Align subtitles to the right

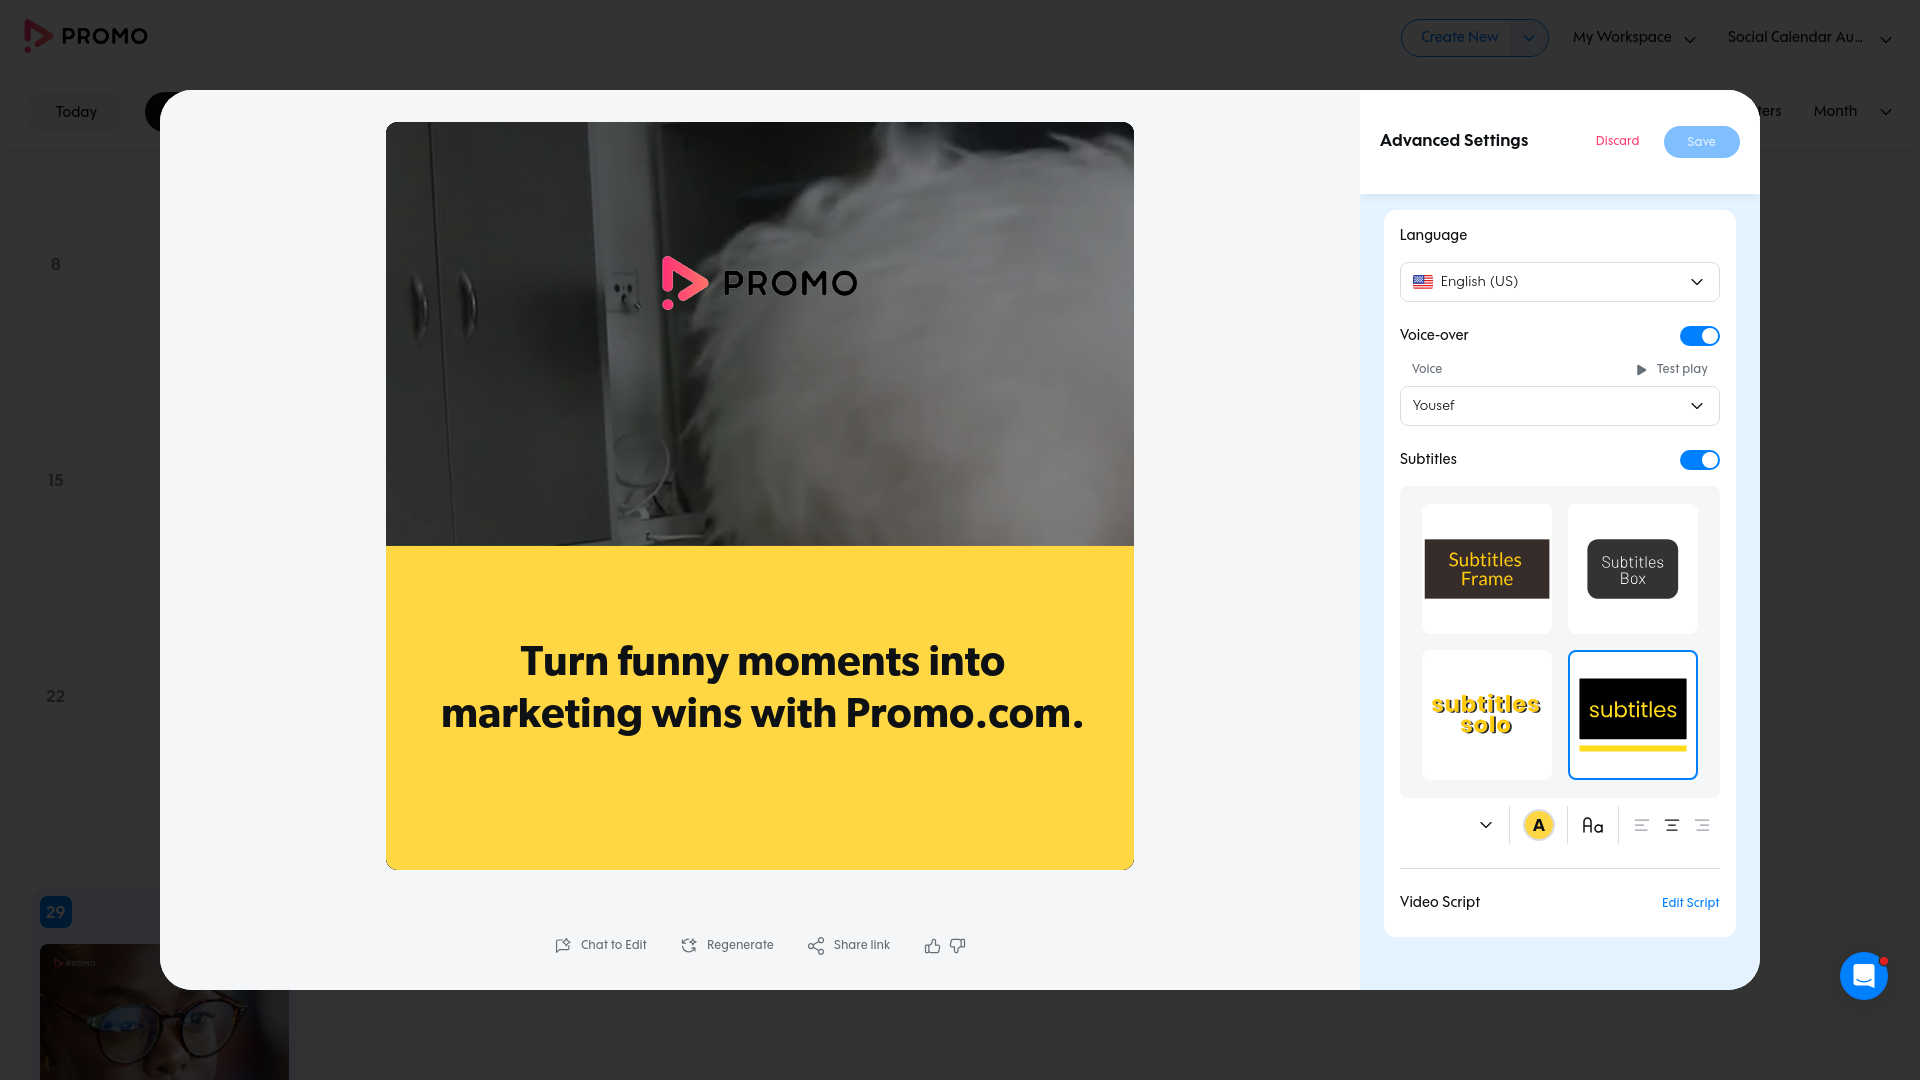(x=1702, y=825)
